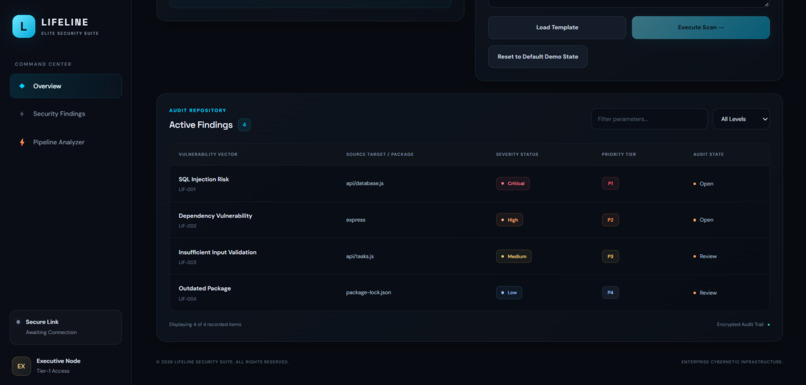This screenshot has width=806, height=385.
Task: Select the High severity badge
Action: tap(509, 220)
